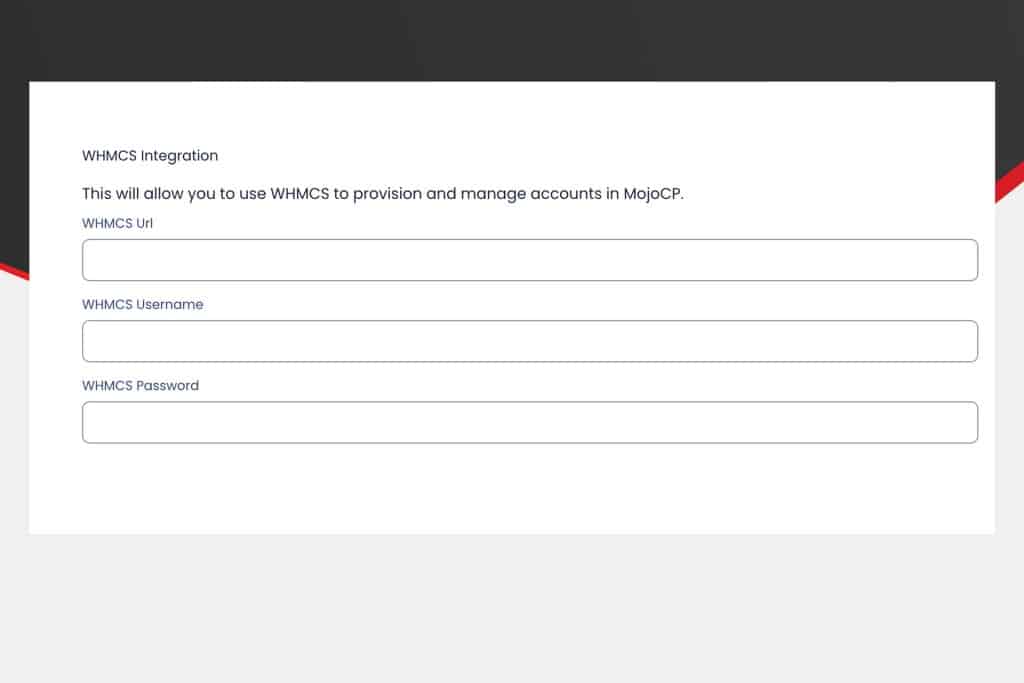
Task: Click the red diagonal stripe beside the card's right edge
Action: tap(1009, 183)
